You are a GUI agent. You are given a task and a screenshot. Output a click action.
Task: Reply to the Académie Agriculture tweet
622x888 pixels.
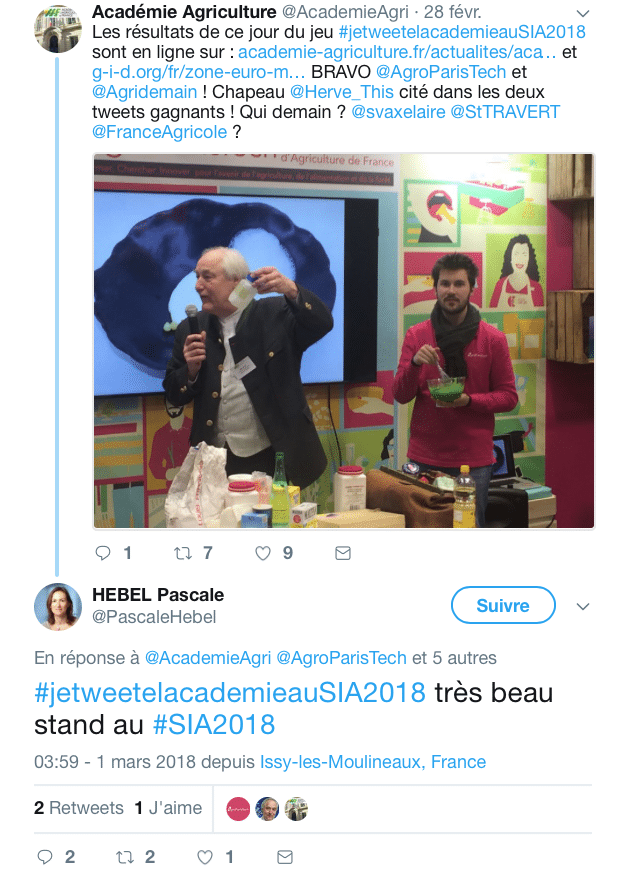click(103, 553)
